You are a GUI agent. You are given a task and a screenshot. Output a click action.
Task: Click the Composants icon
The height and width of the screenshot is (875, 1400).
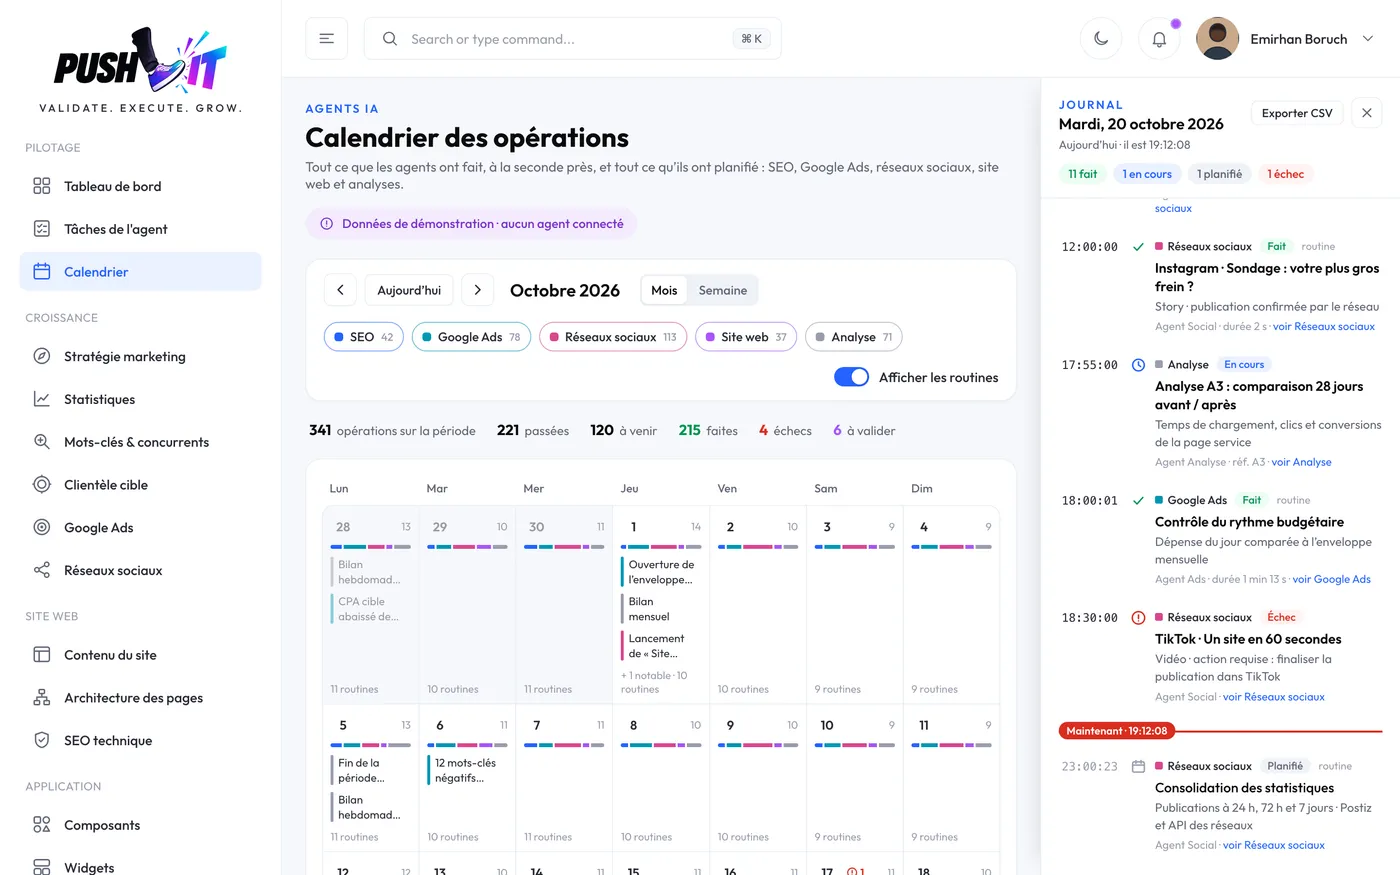(x=42, y=825)
